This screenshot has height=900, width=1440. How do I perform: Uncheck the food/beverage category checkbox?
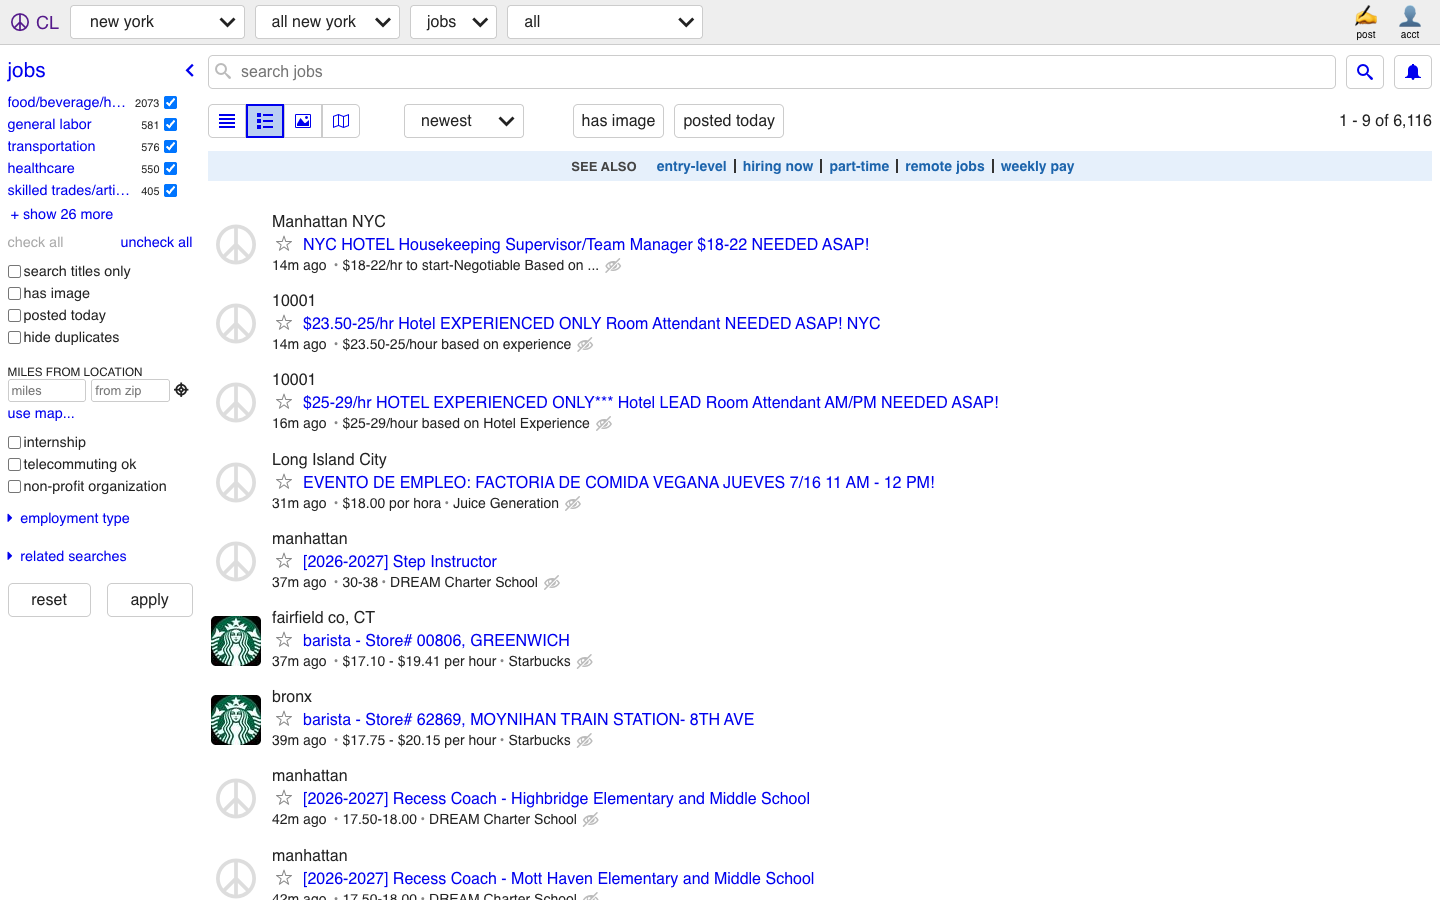[171, 102]
